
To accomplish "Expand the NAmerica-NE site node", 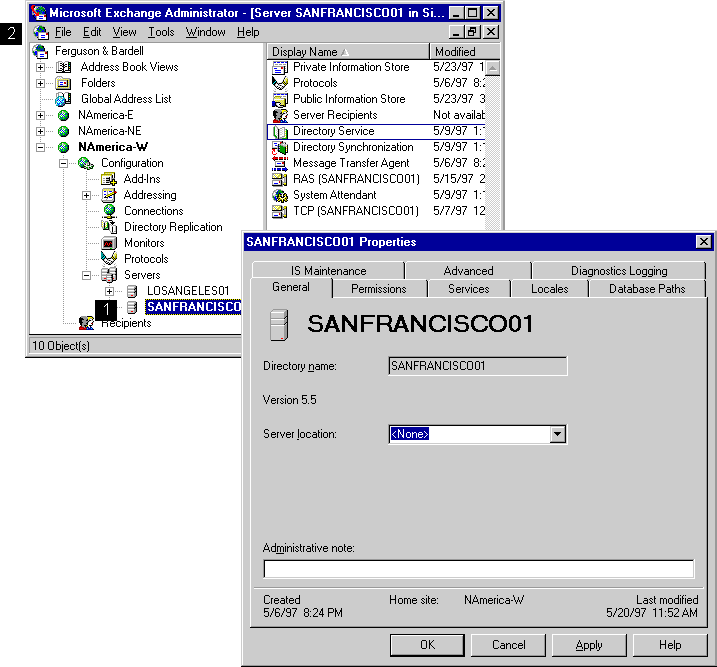I will click(x=41, y=131).
